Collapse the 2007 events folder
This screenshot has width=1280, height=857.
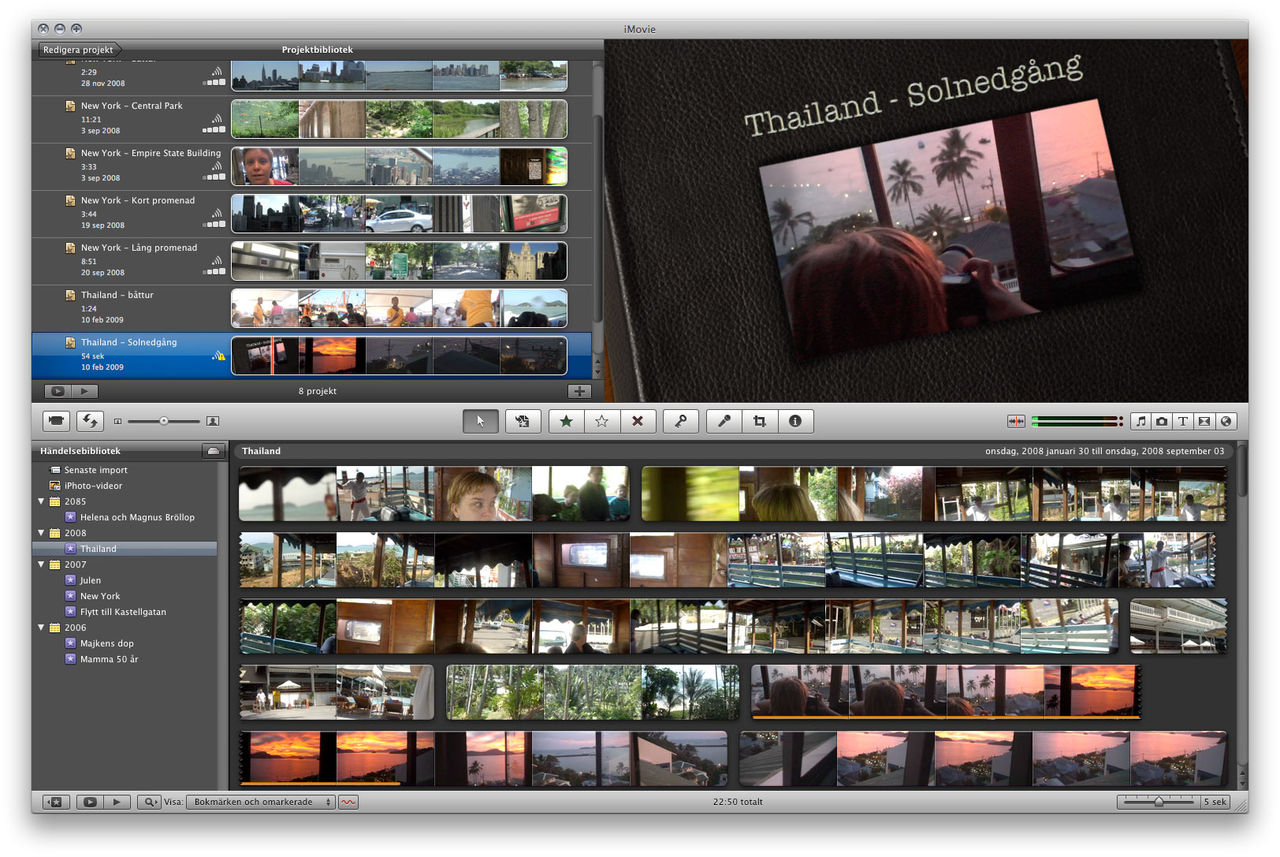(40, 564)
